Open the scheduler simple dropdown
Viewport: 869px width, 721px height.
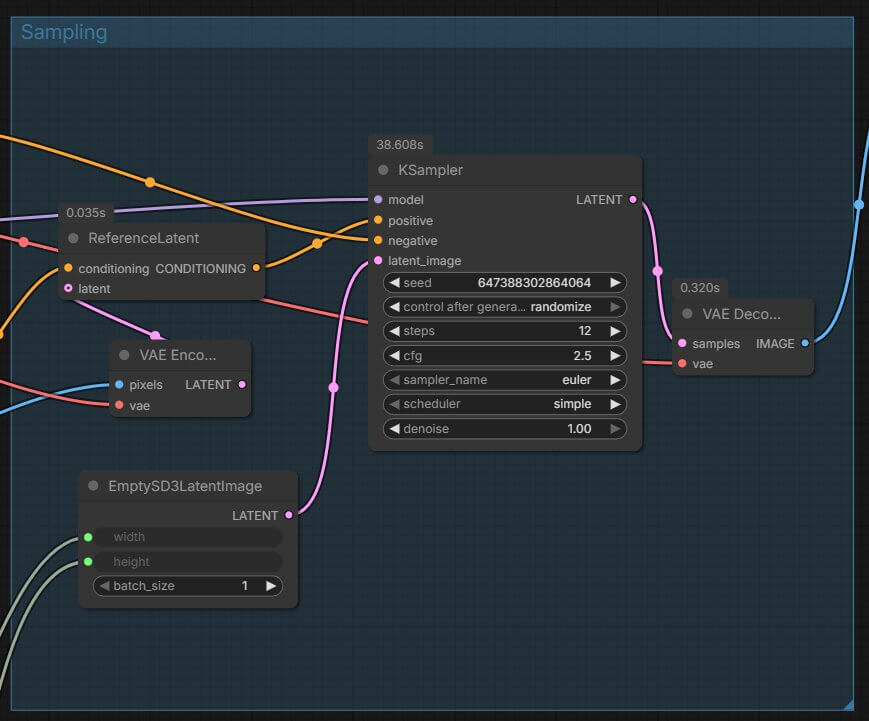coord(504,404)
